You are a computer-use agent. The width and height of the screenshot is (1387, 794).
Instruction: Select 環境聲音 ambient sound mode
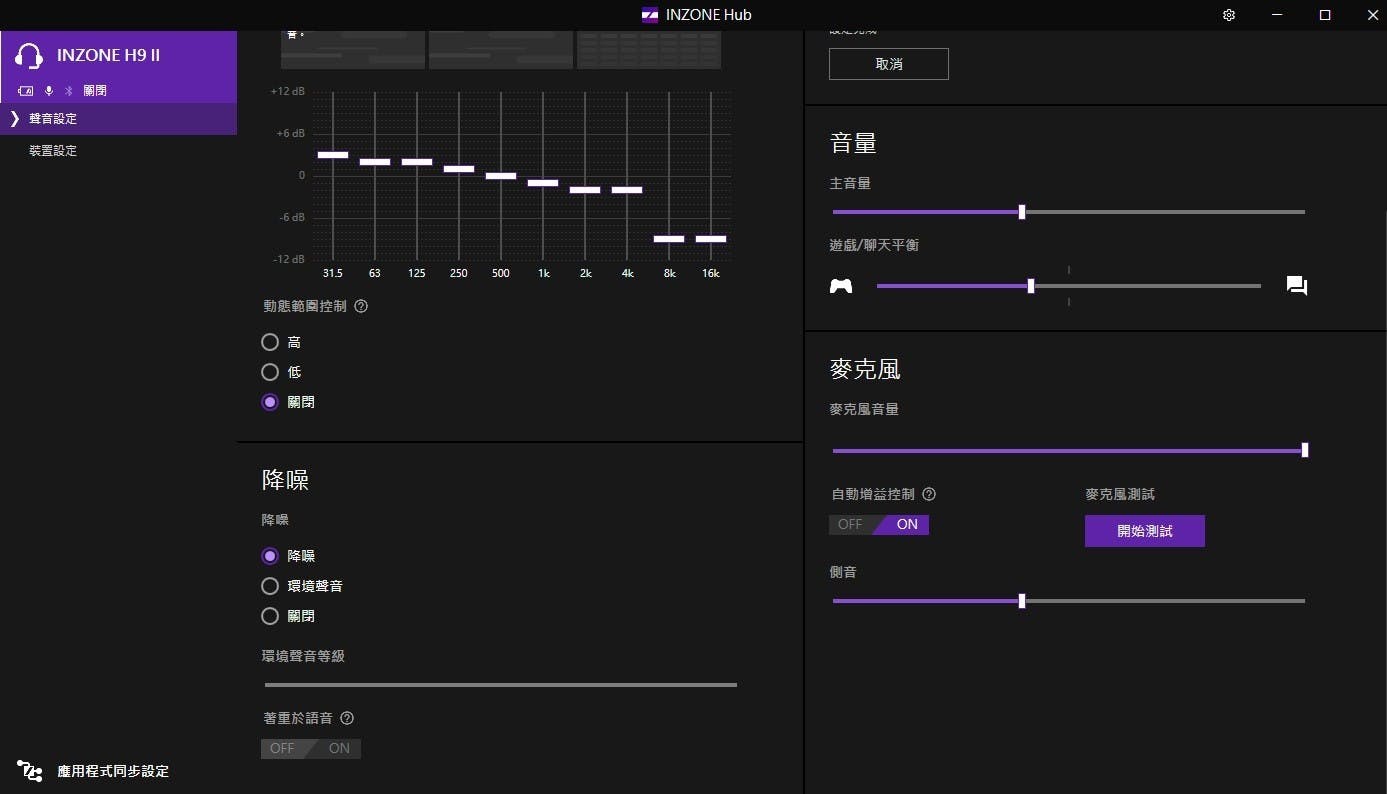(x=270, y=586)
